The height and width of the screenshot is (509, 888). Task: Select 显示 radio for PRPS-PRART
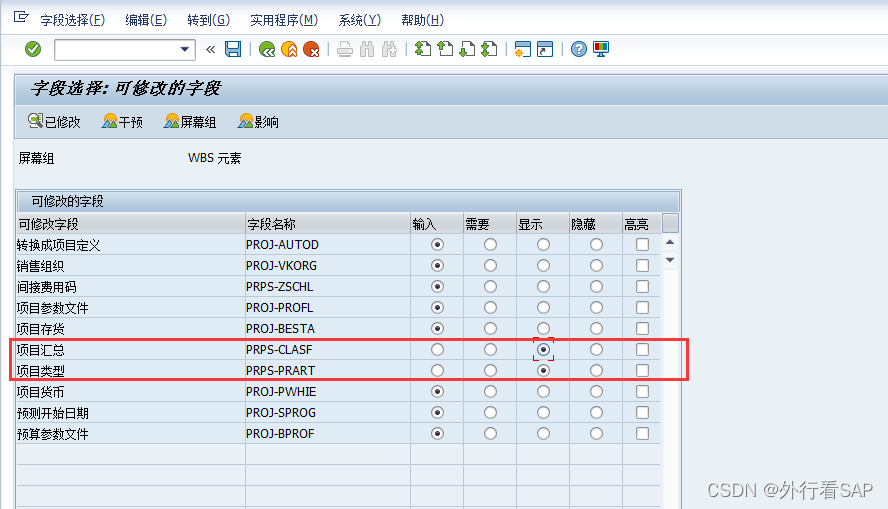pyautogui.click(x=543, y=370)
